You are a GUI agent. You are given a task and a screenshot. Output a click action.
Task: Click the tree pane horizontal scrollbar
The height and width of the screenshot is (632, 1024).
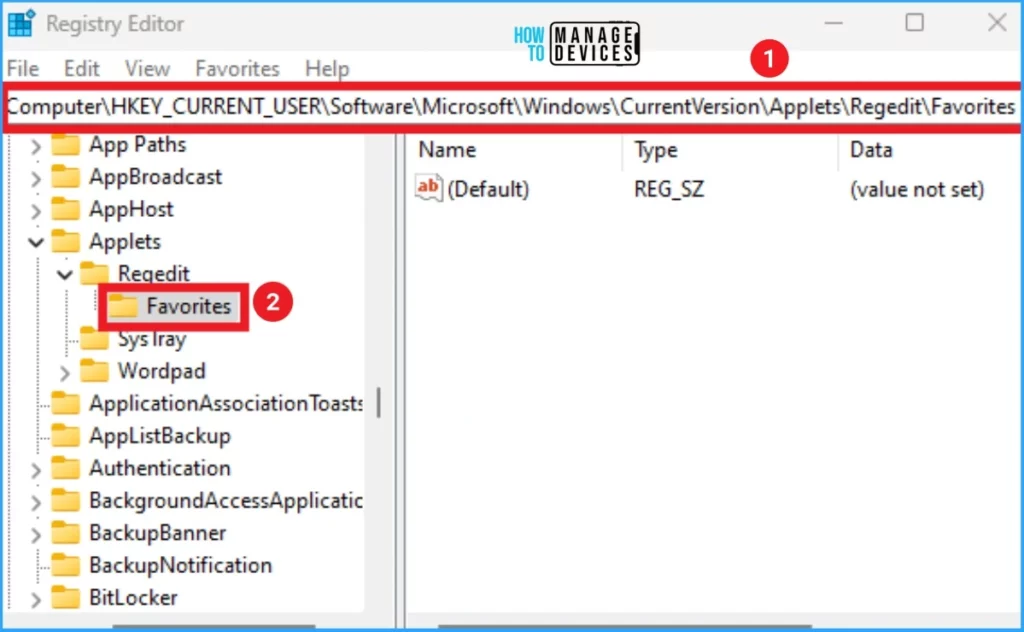click(214, 627)
